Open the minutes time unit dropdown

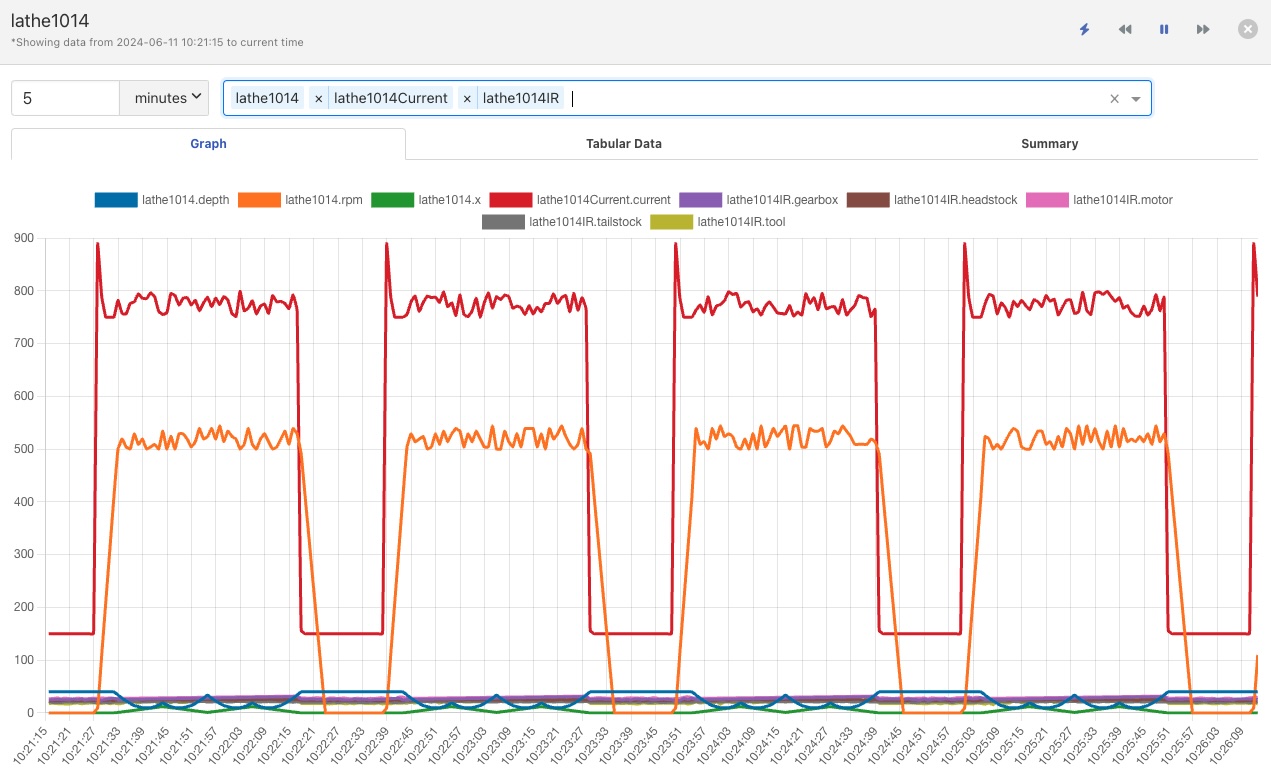pos(164,98)
